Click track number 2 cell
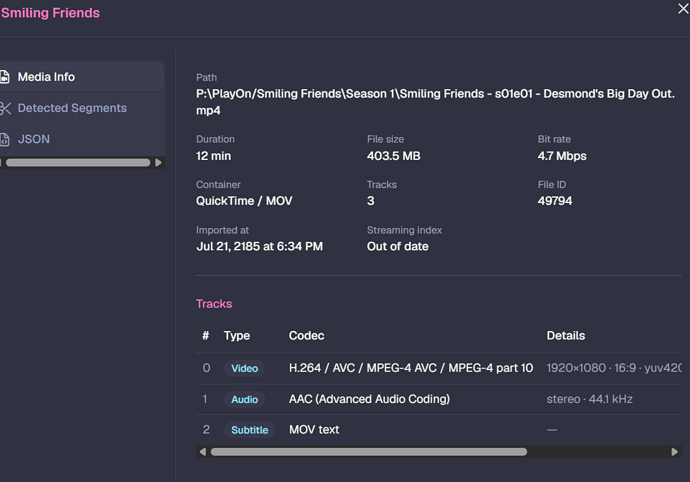Screen dimensions: 690x482 (206, 430)
